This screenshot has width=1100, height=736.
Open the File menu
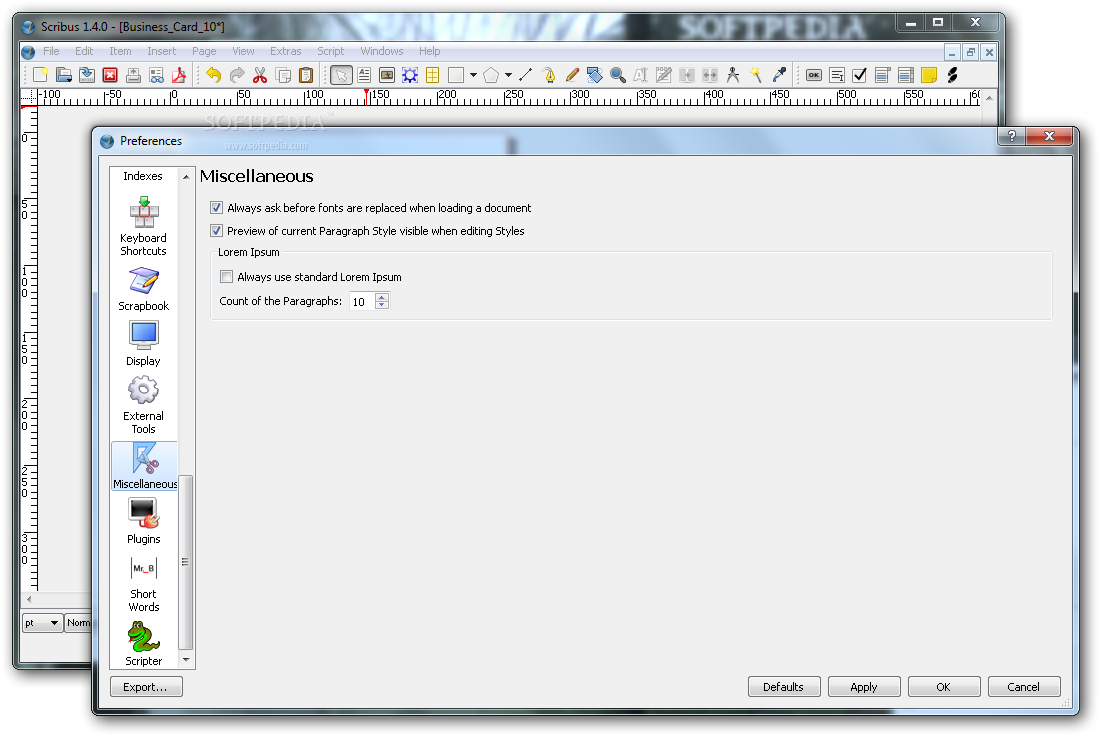click(51, 51)
